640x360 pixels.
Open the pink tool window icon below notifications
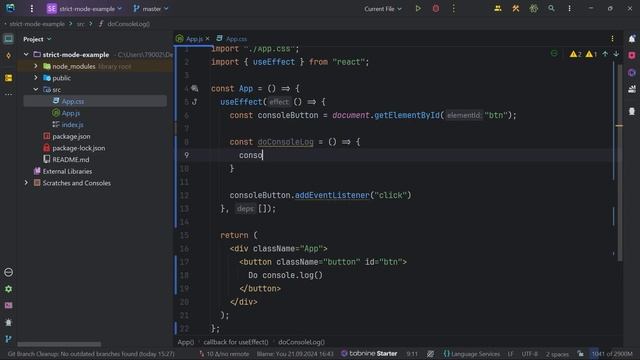tap(632, 55)
